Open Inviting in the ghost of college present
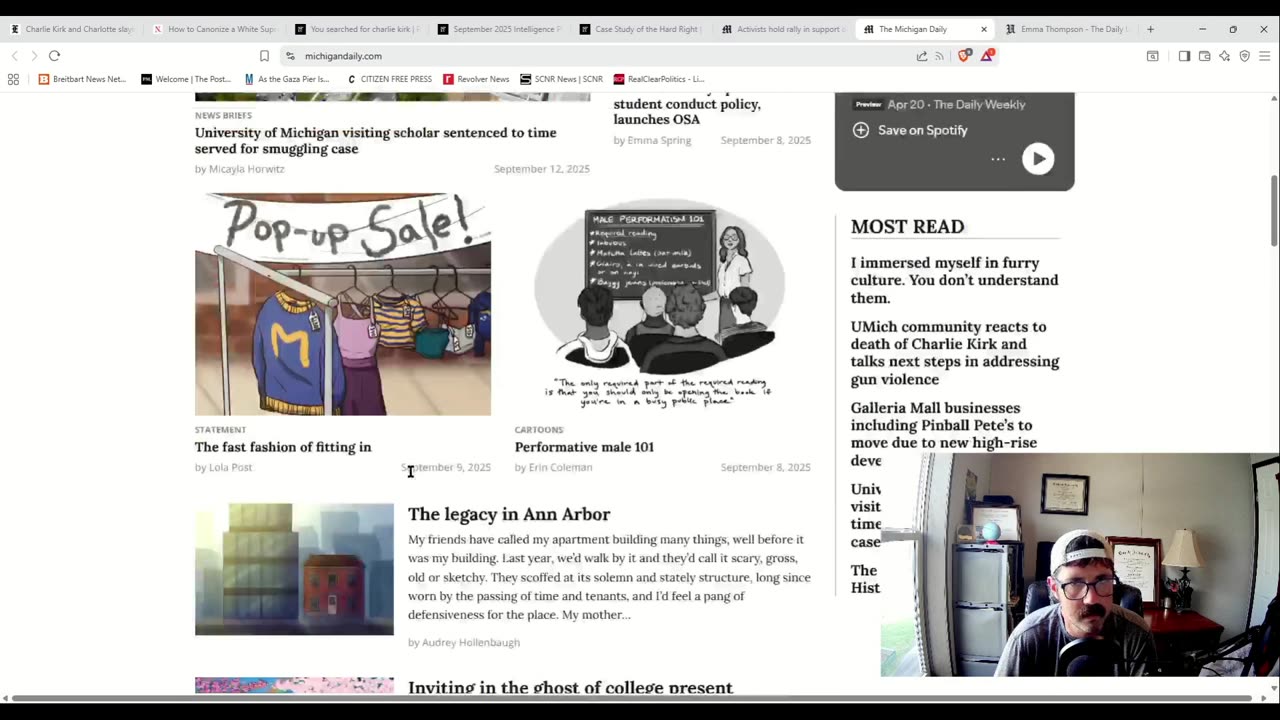Viewport: 1280px width, 720px height. coord(570,687)
